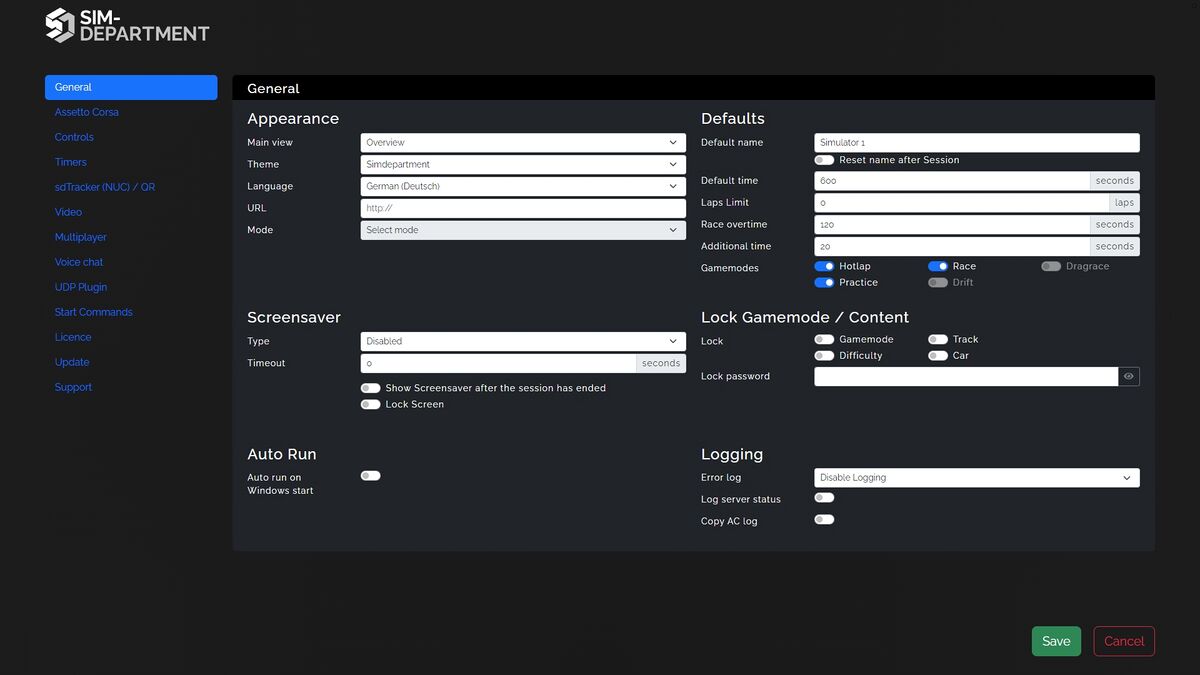The width and height of the screenshot is (1200, 675).
Task: Toggle Log server status
Action: click(824, 498)
